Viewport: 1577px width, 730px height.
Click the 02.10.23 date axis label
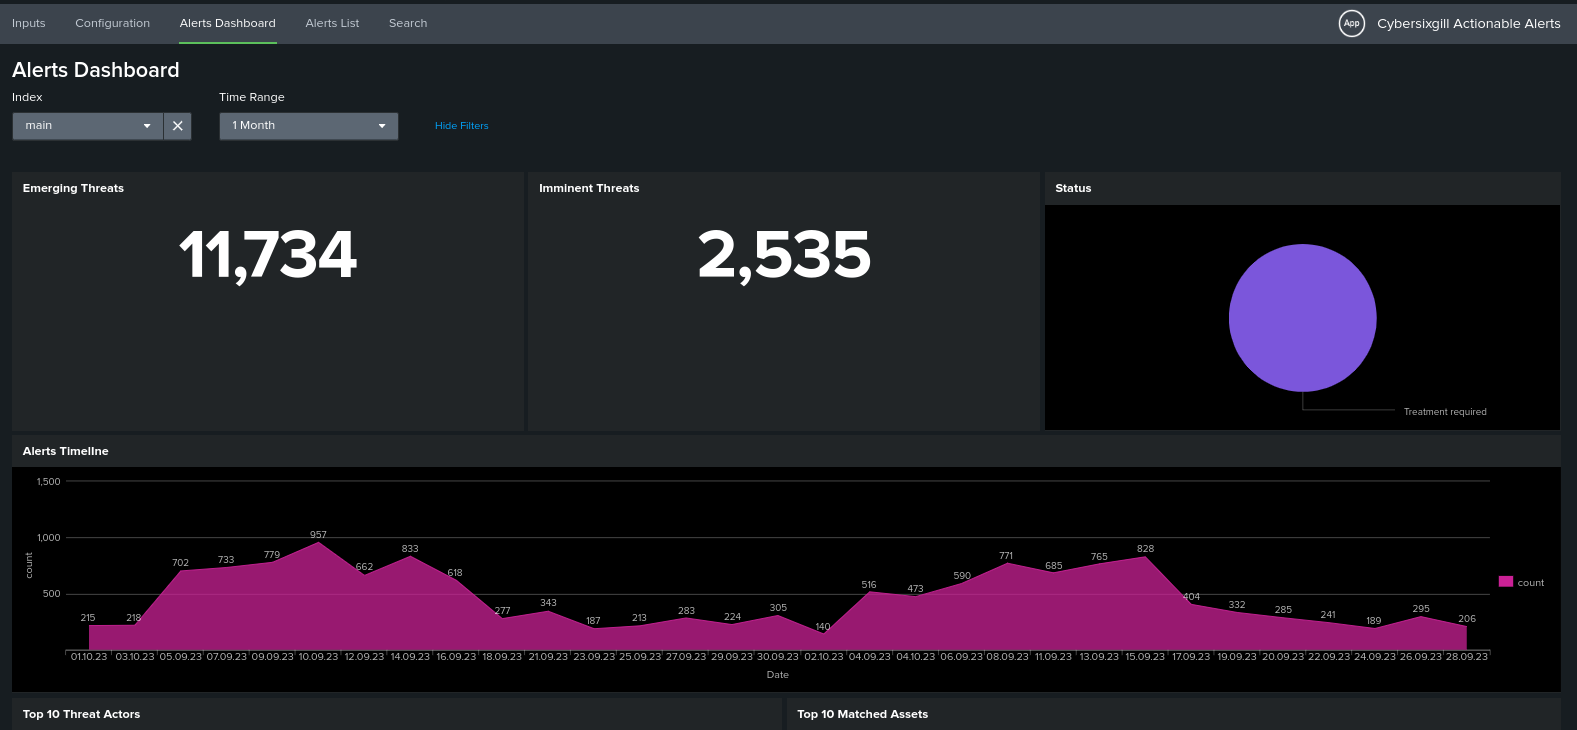pos(824,657)
